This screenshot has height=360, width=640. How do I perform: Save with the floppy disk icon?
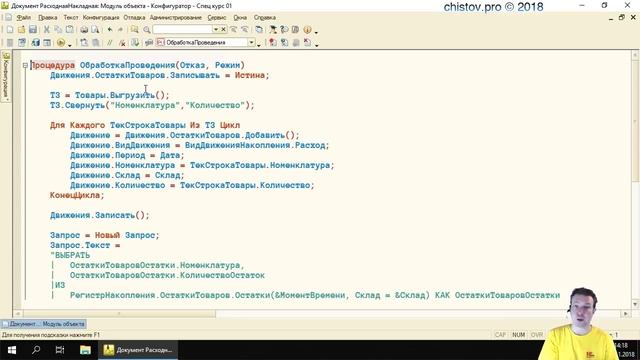33,30
